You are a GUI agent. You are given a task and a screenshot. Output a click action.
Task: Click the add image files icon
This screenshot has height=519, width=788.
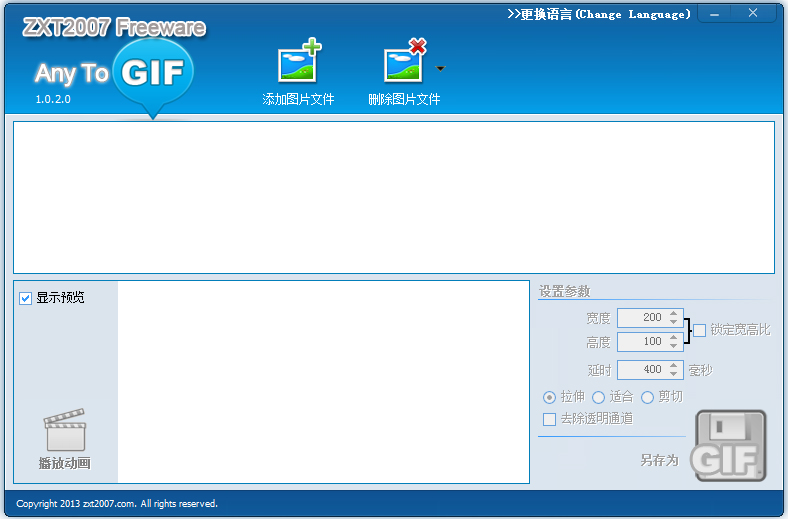[300, 61]
